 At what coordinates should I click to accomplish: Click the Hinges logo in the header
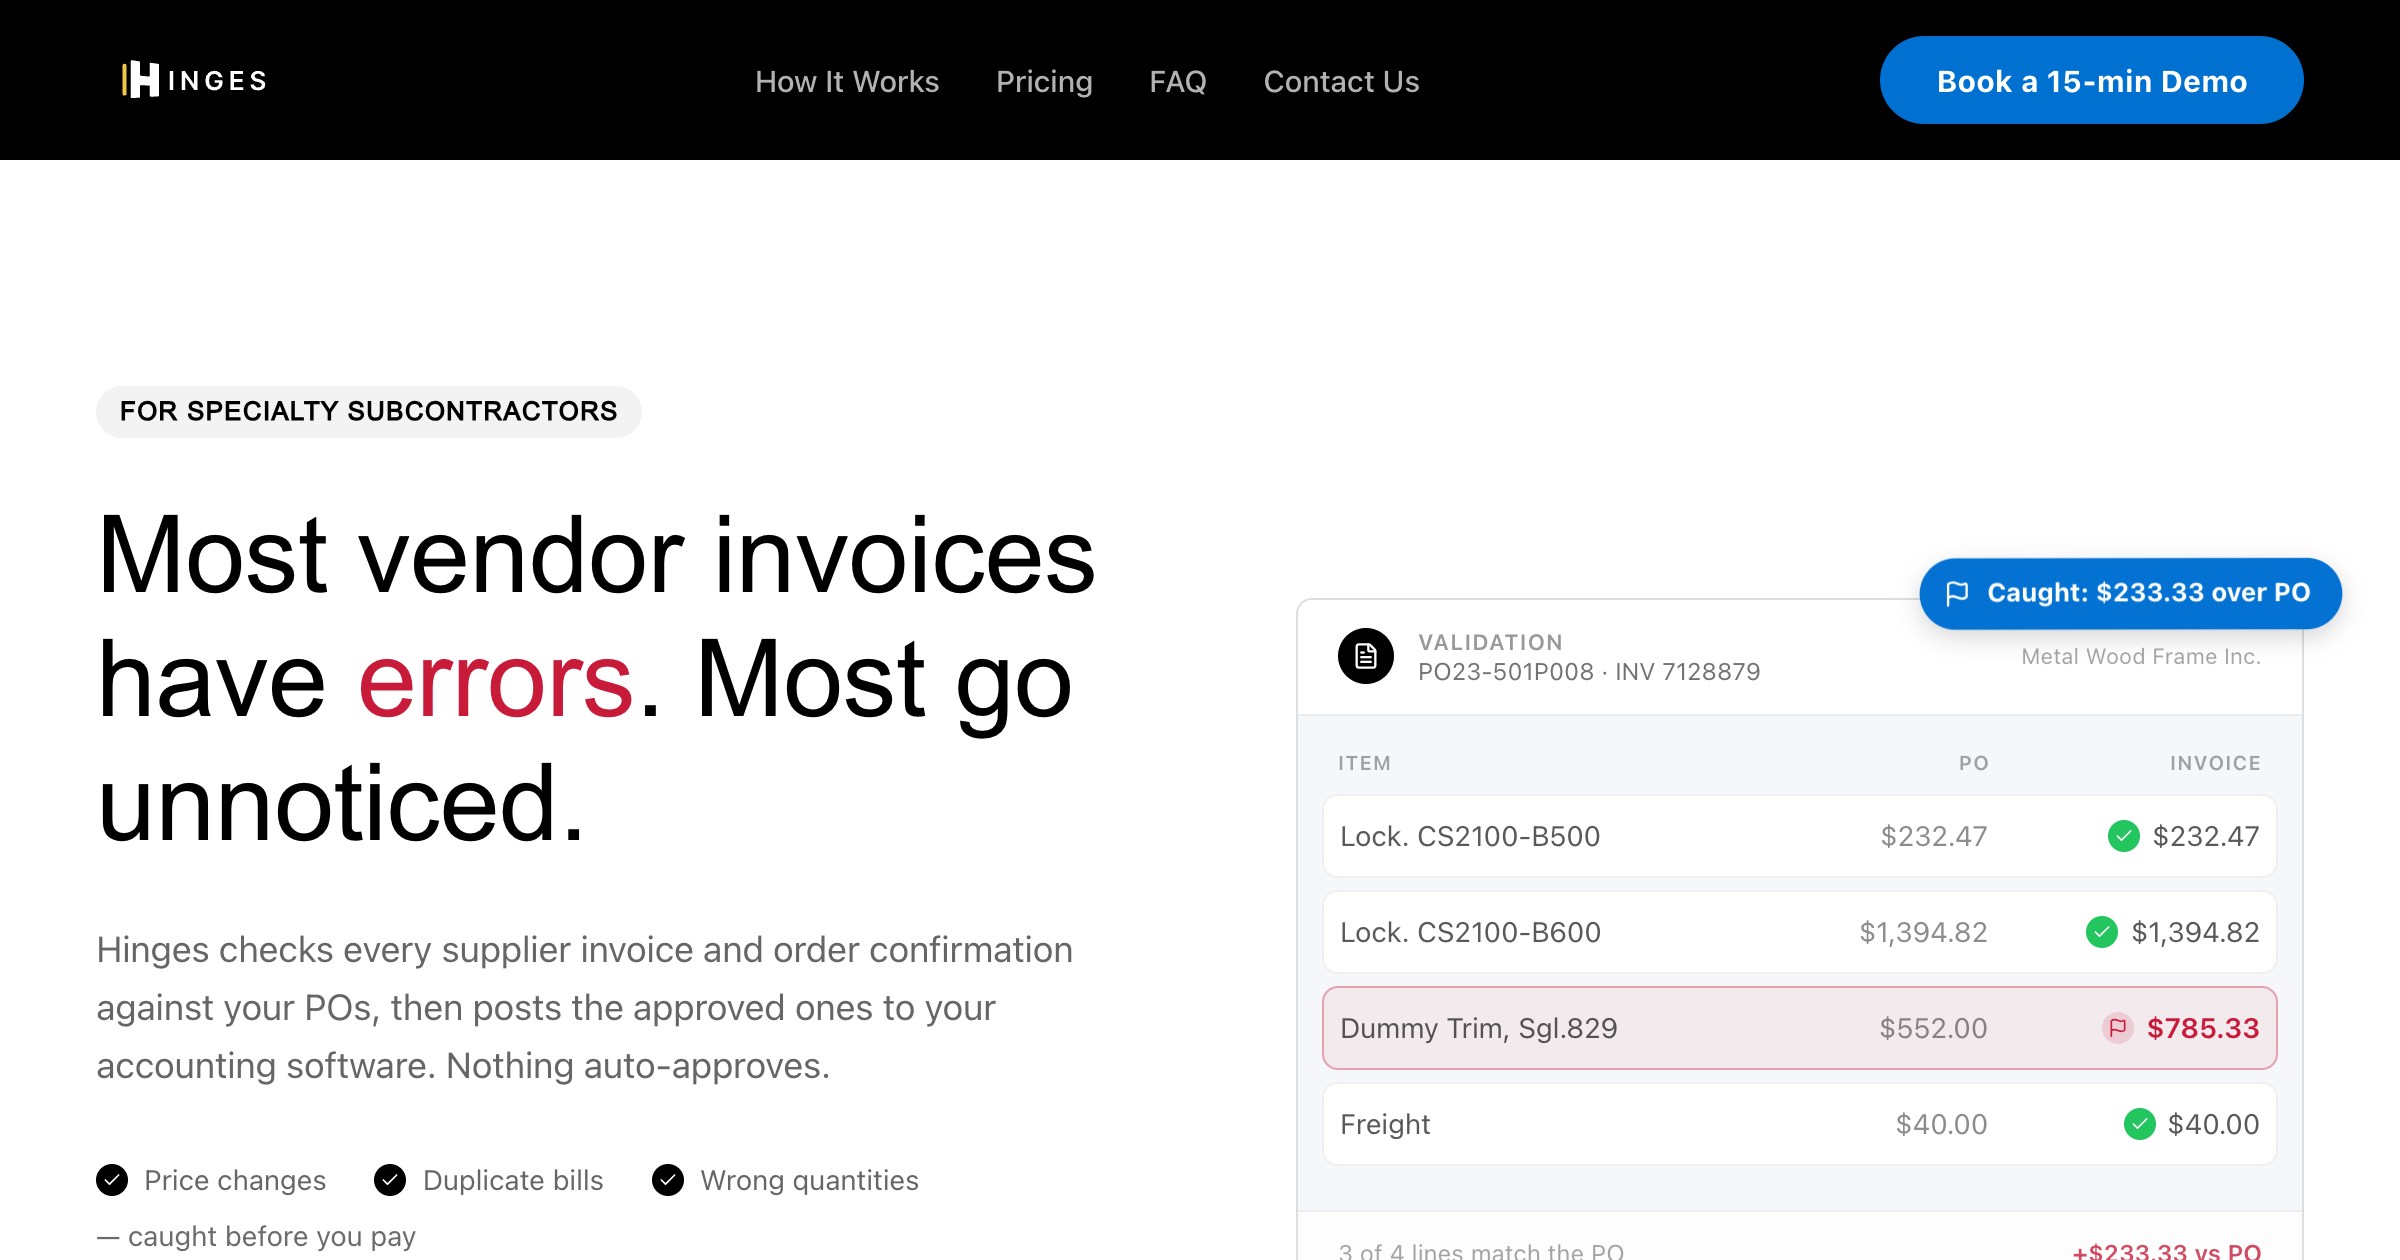194,80
